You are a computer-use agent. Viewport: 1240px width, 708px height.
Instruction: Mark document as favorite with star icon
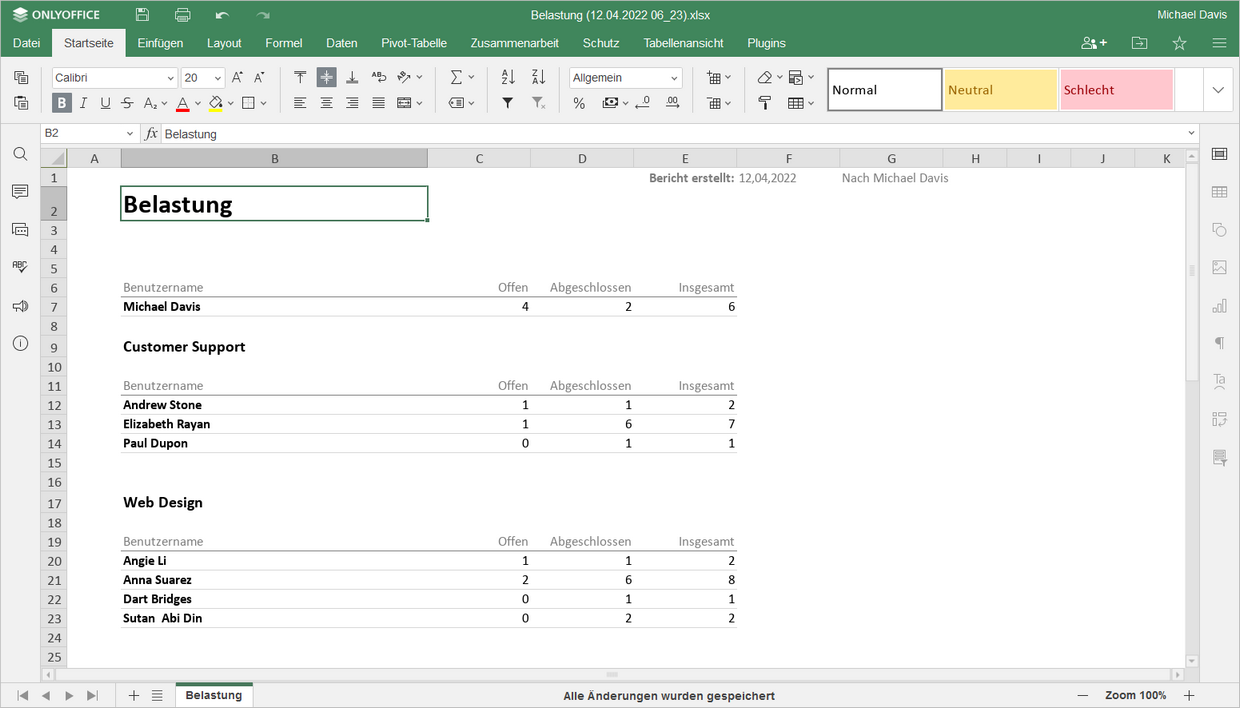click(1179, 43)
